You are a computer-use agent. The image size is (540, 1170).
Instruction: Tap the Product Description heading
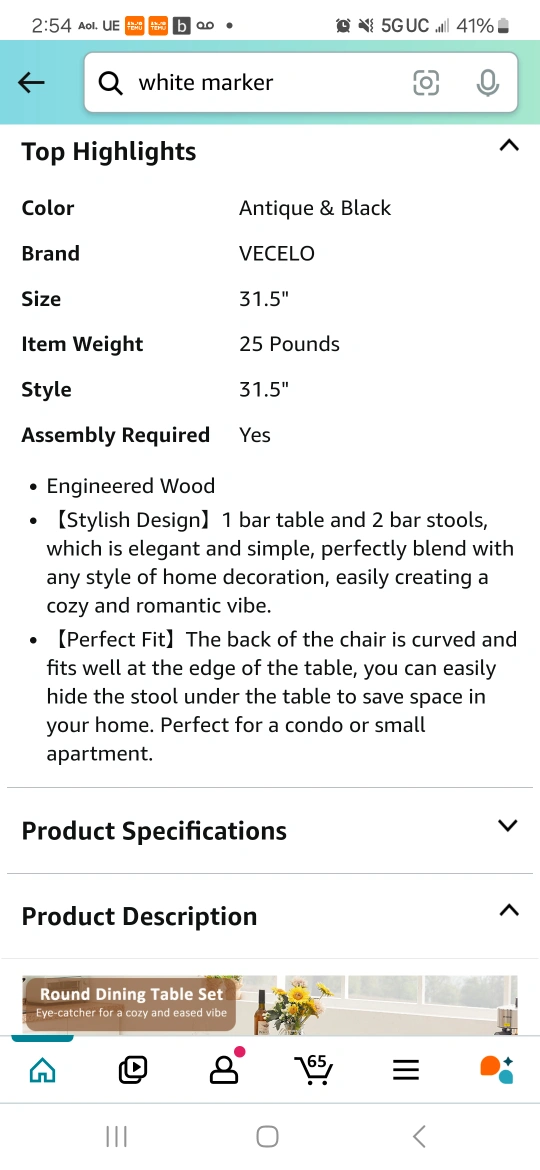coord(139,916)
